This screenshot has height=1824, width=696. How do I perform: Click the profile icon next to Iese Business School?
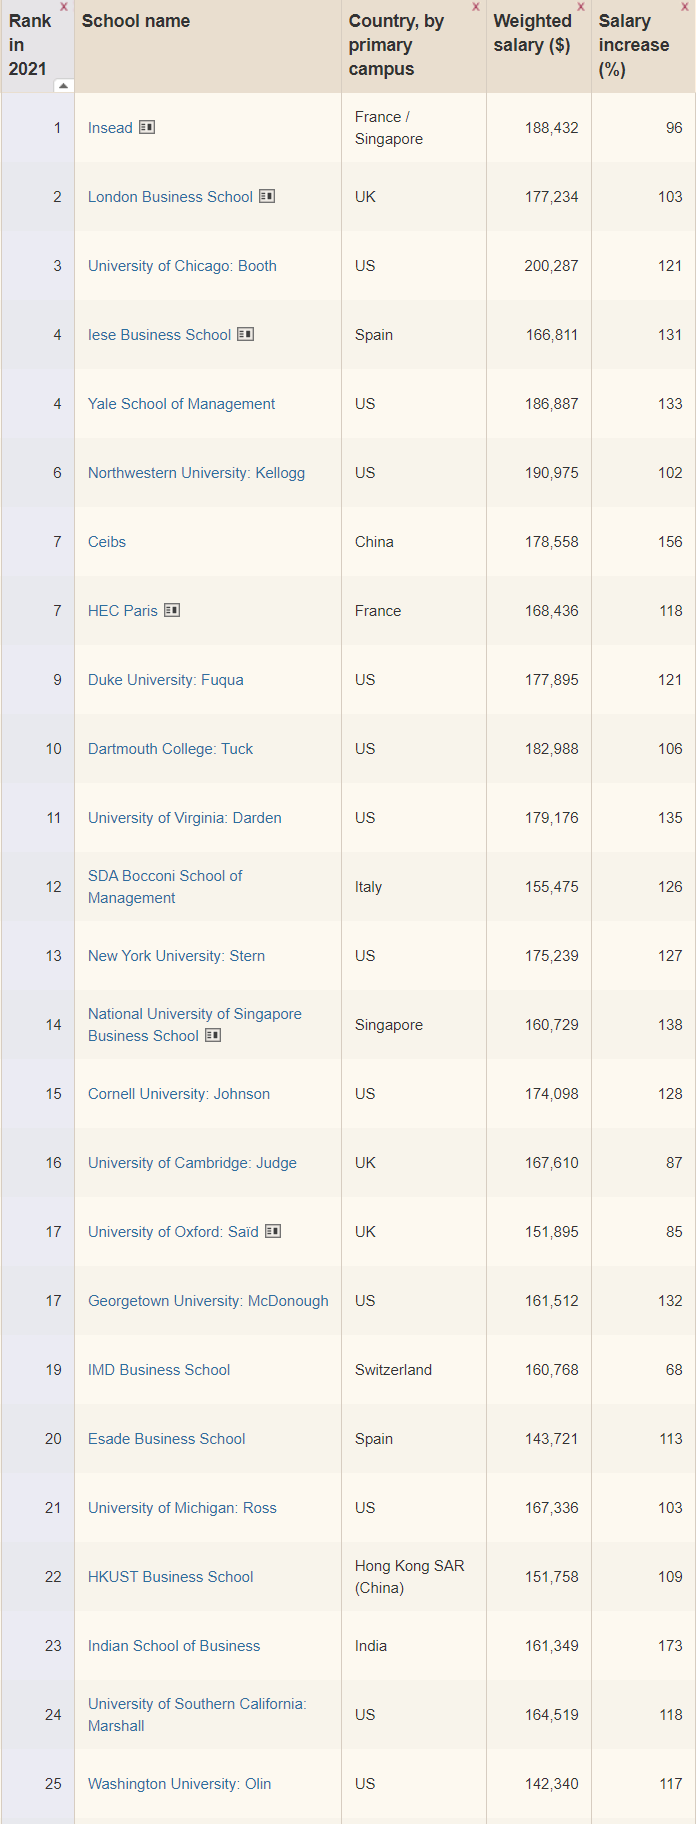point(245,334)
